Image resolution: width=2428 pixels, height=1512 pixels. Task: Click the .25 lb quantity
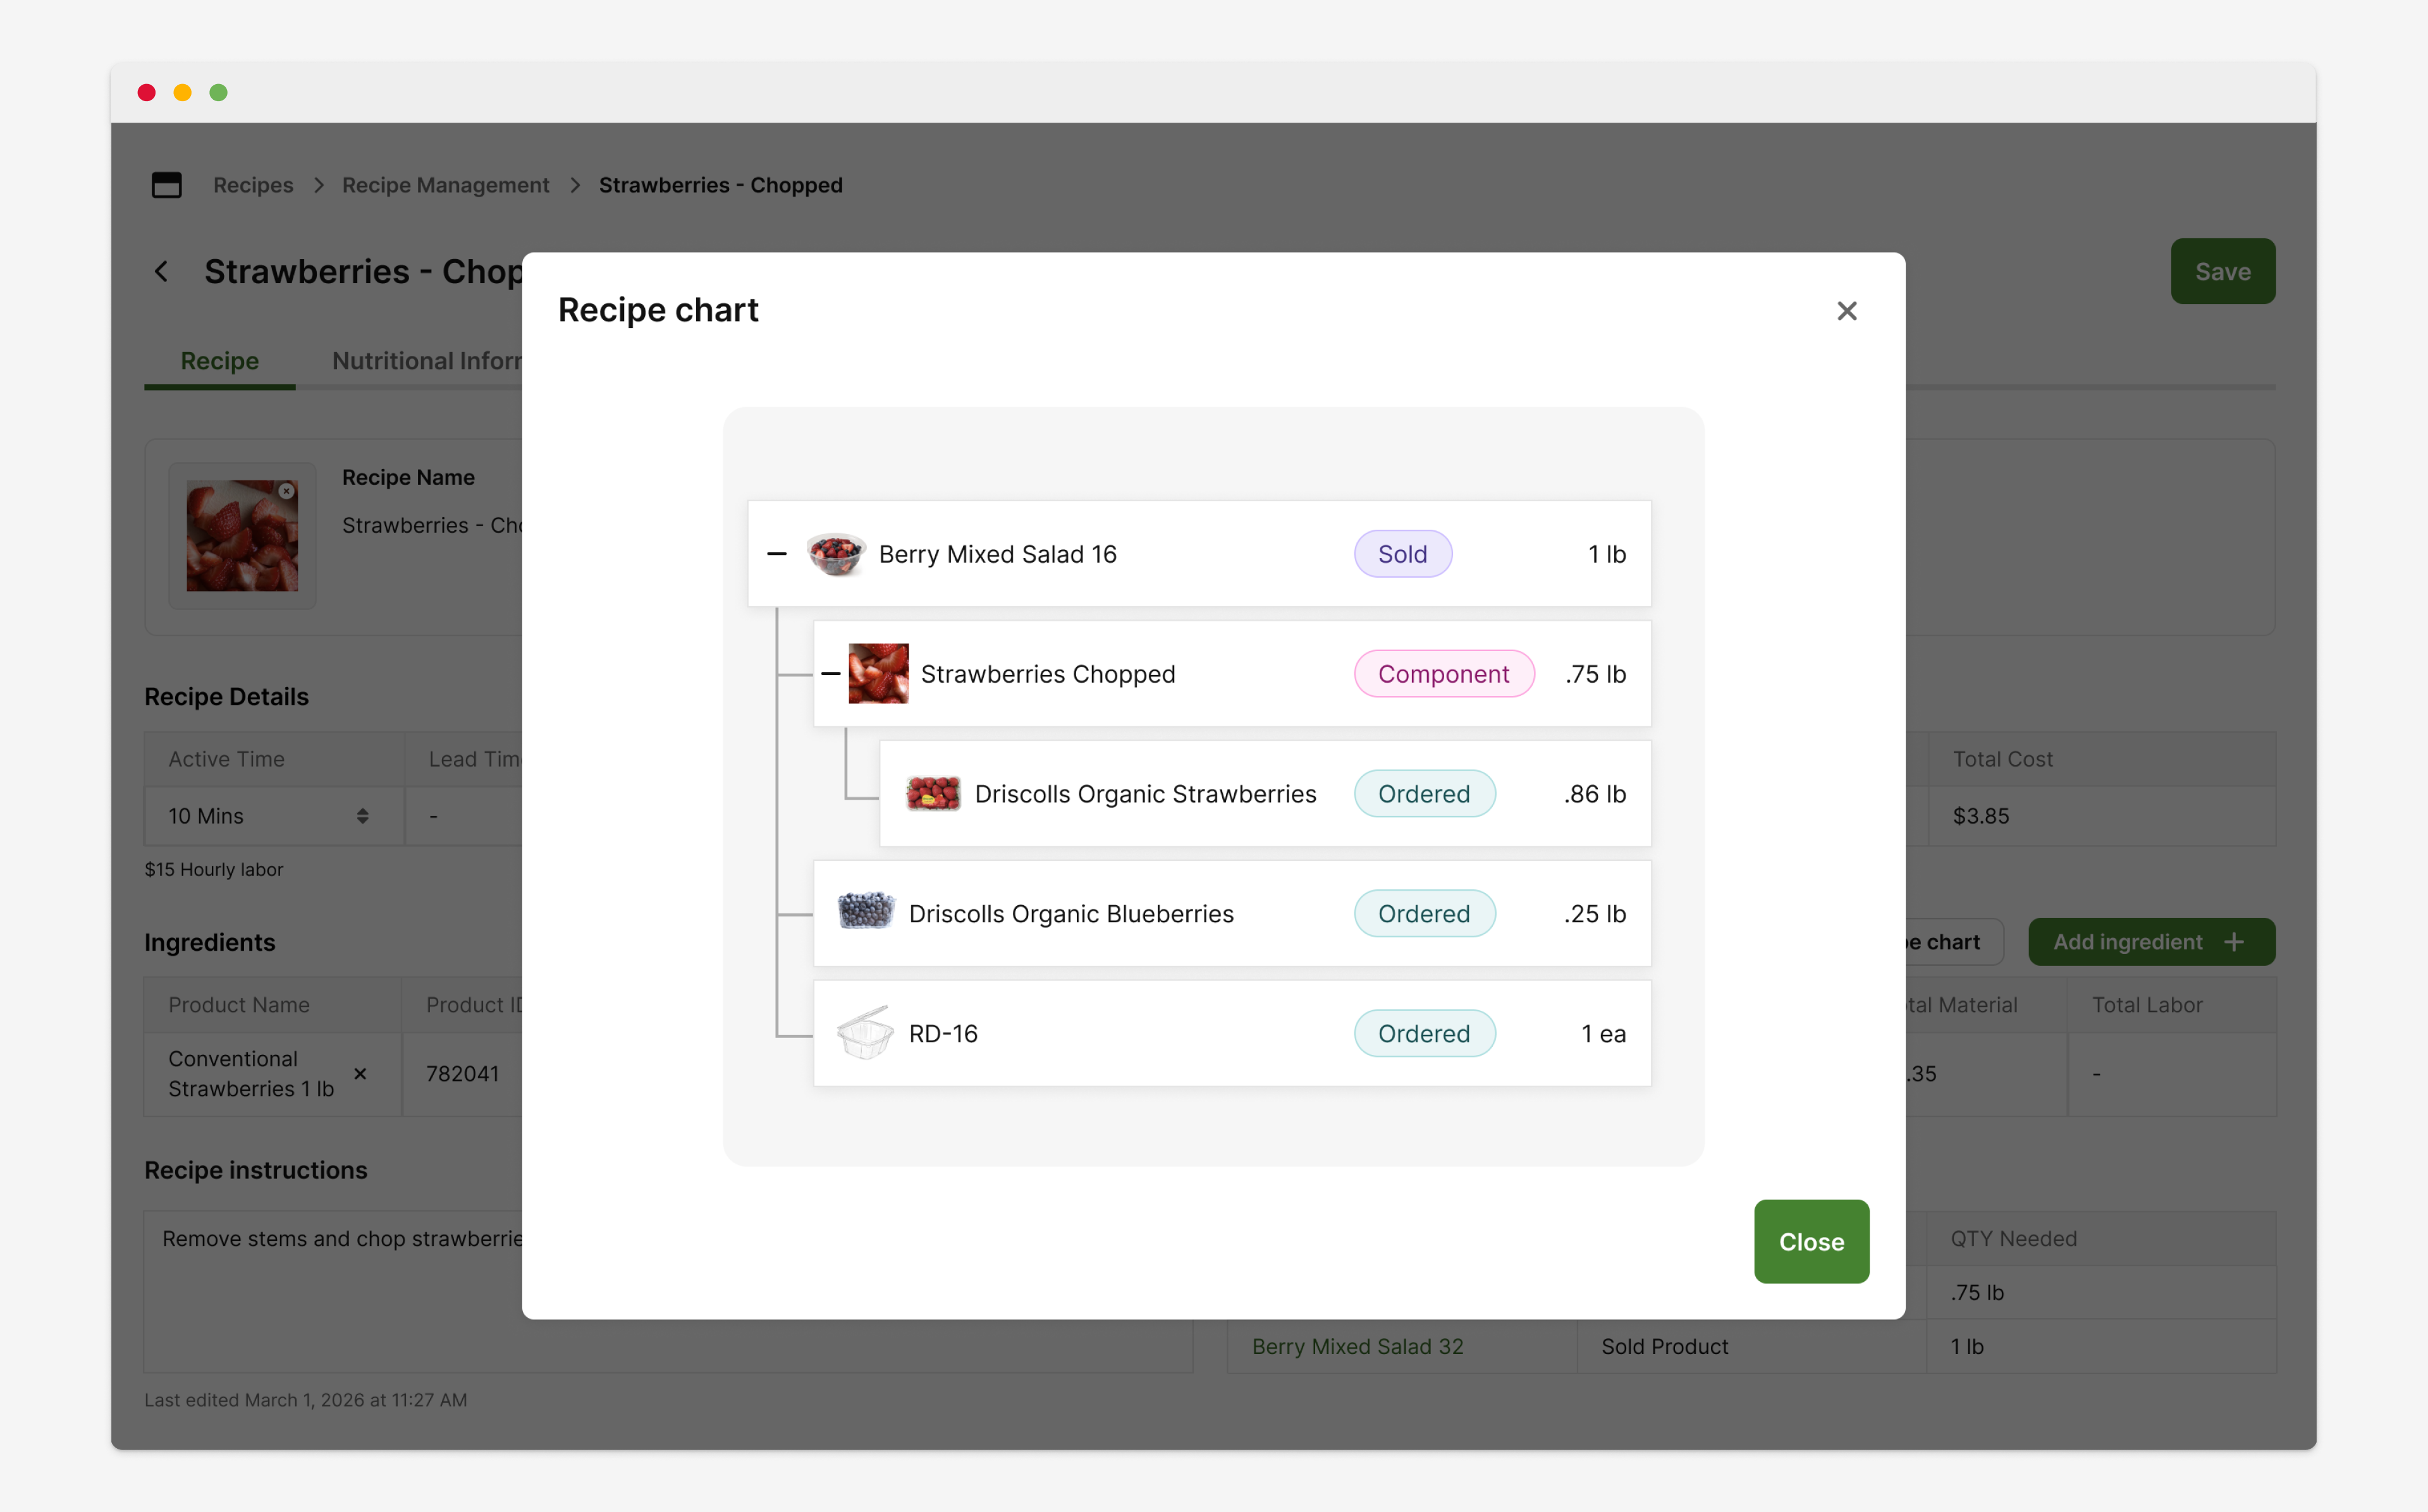(x=1595, y=914)
